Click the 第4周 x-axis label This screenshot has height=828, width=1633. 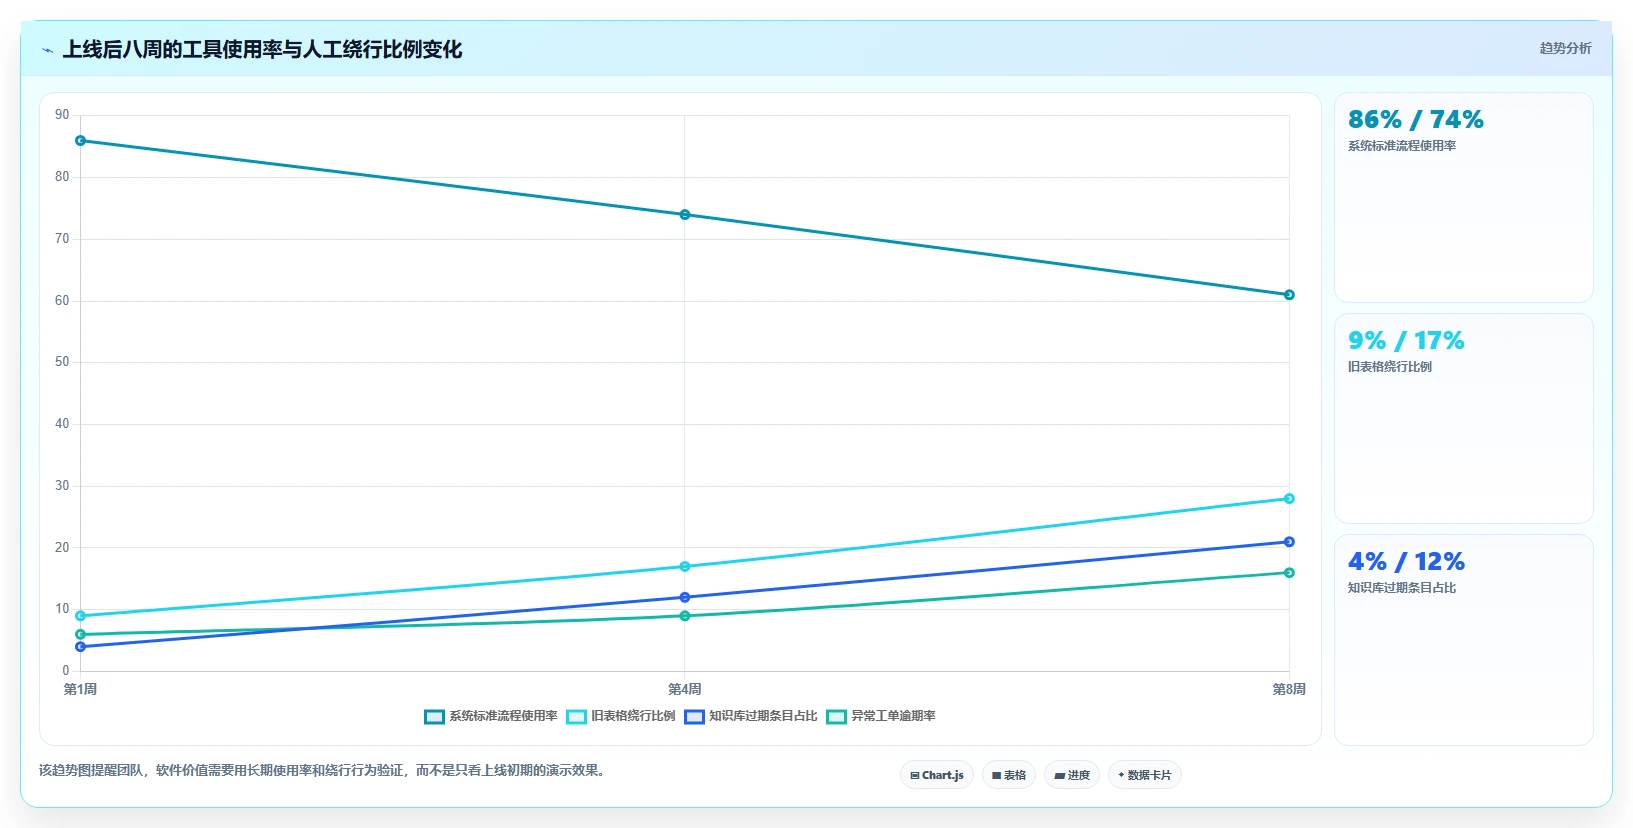[x=685, y=689]
